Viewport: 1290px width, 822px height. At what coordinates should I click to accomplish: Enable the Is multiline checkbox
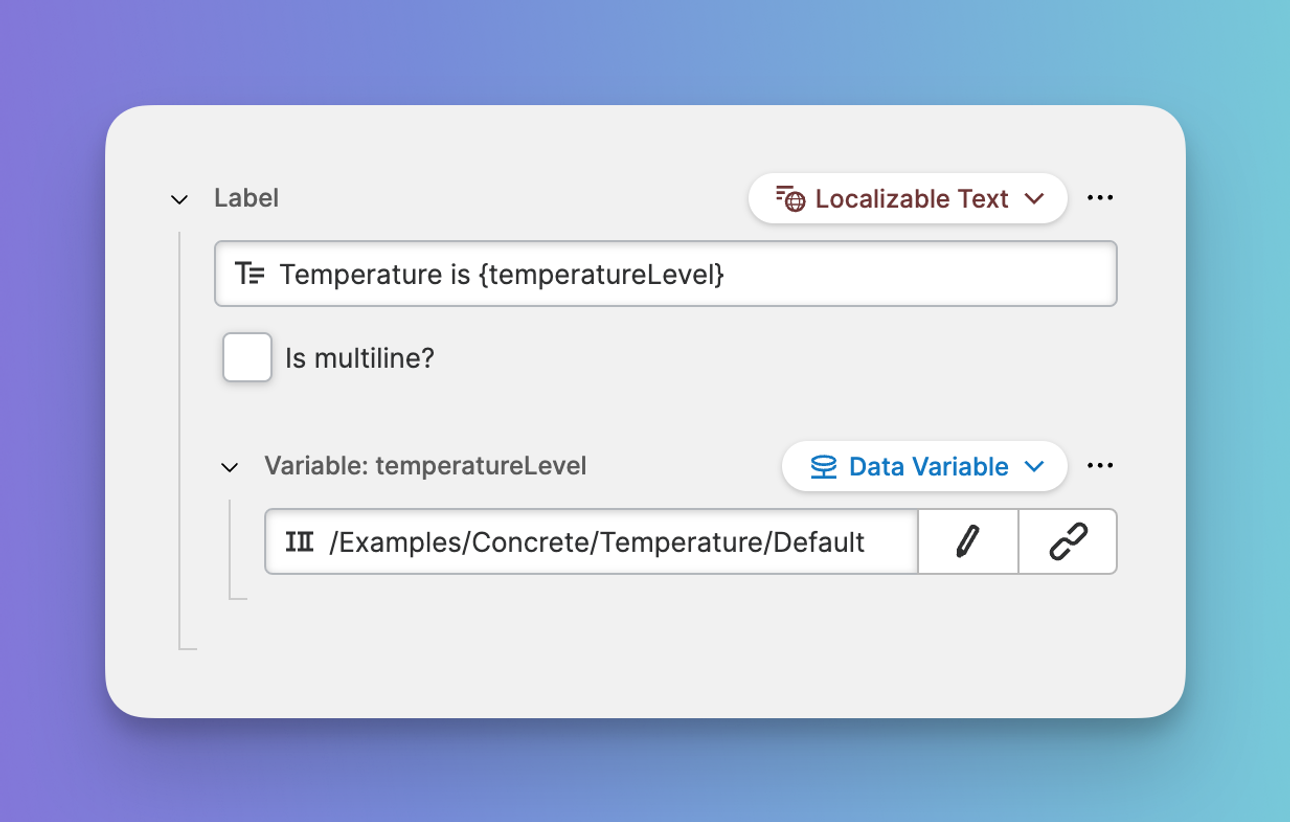[247, 358]
